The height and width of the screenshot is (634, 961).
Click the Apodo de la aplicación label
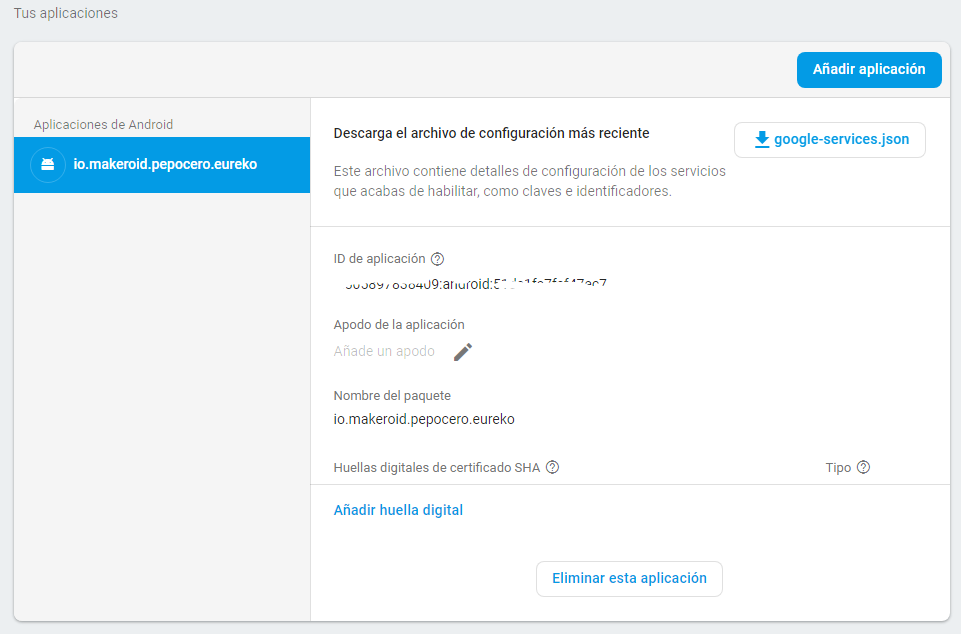[x=399, y=325]
